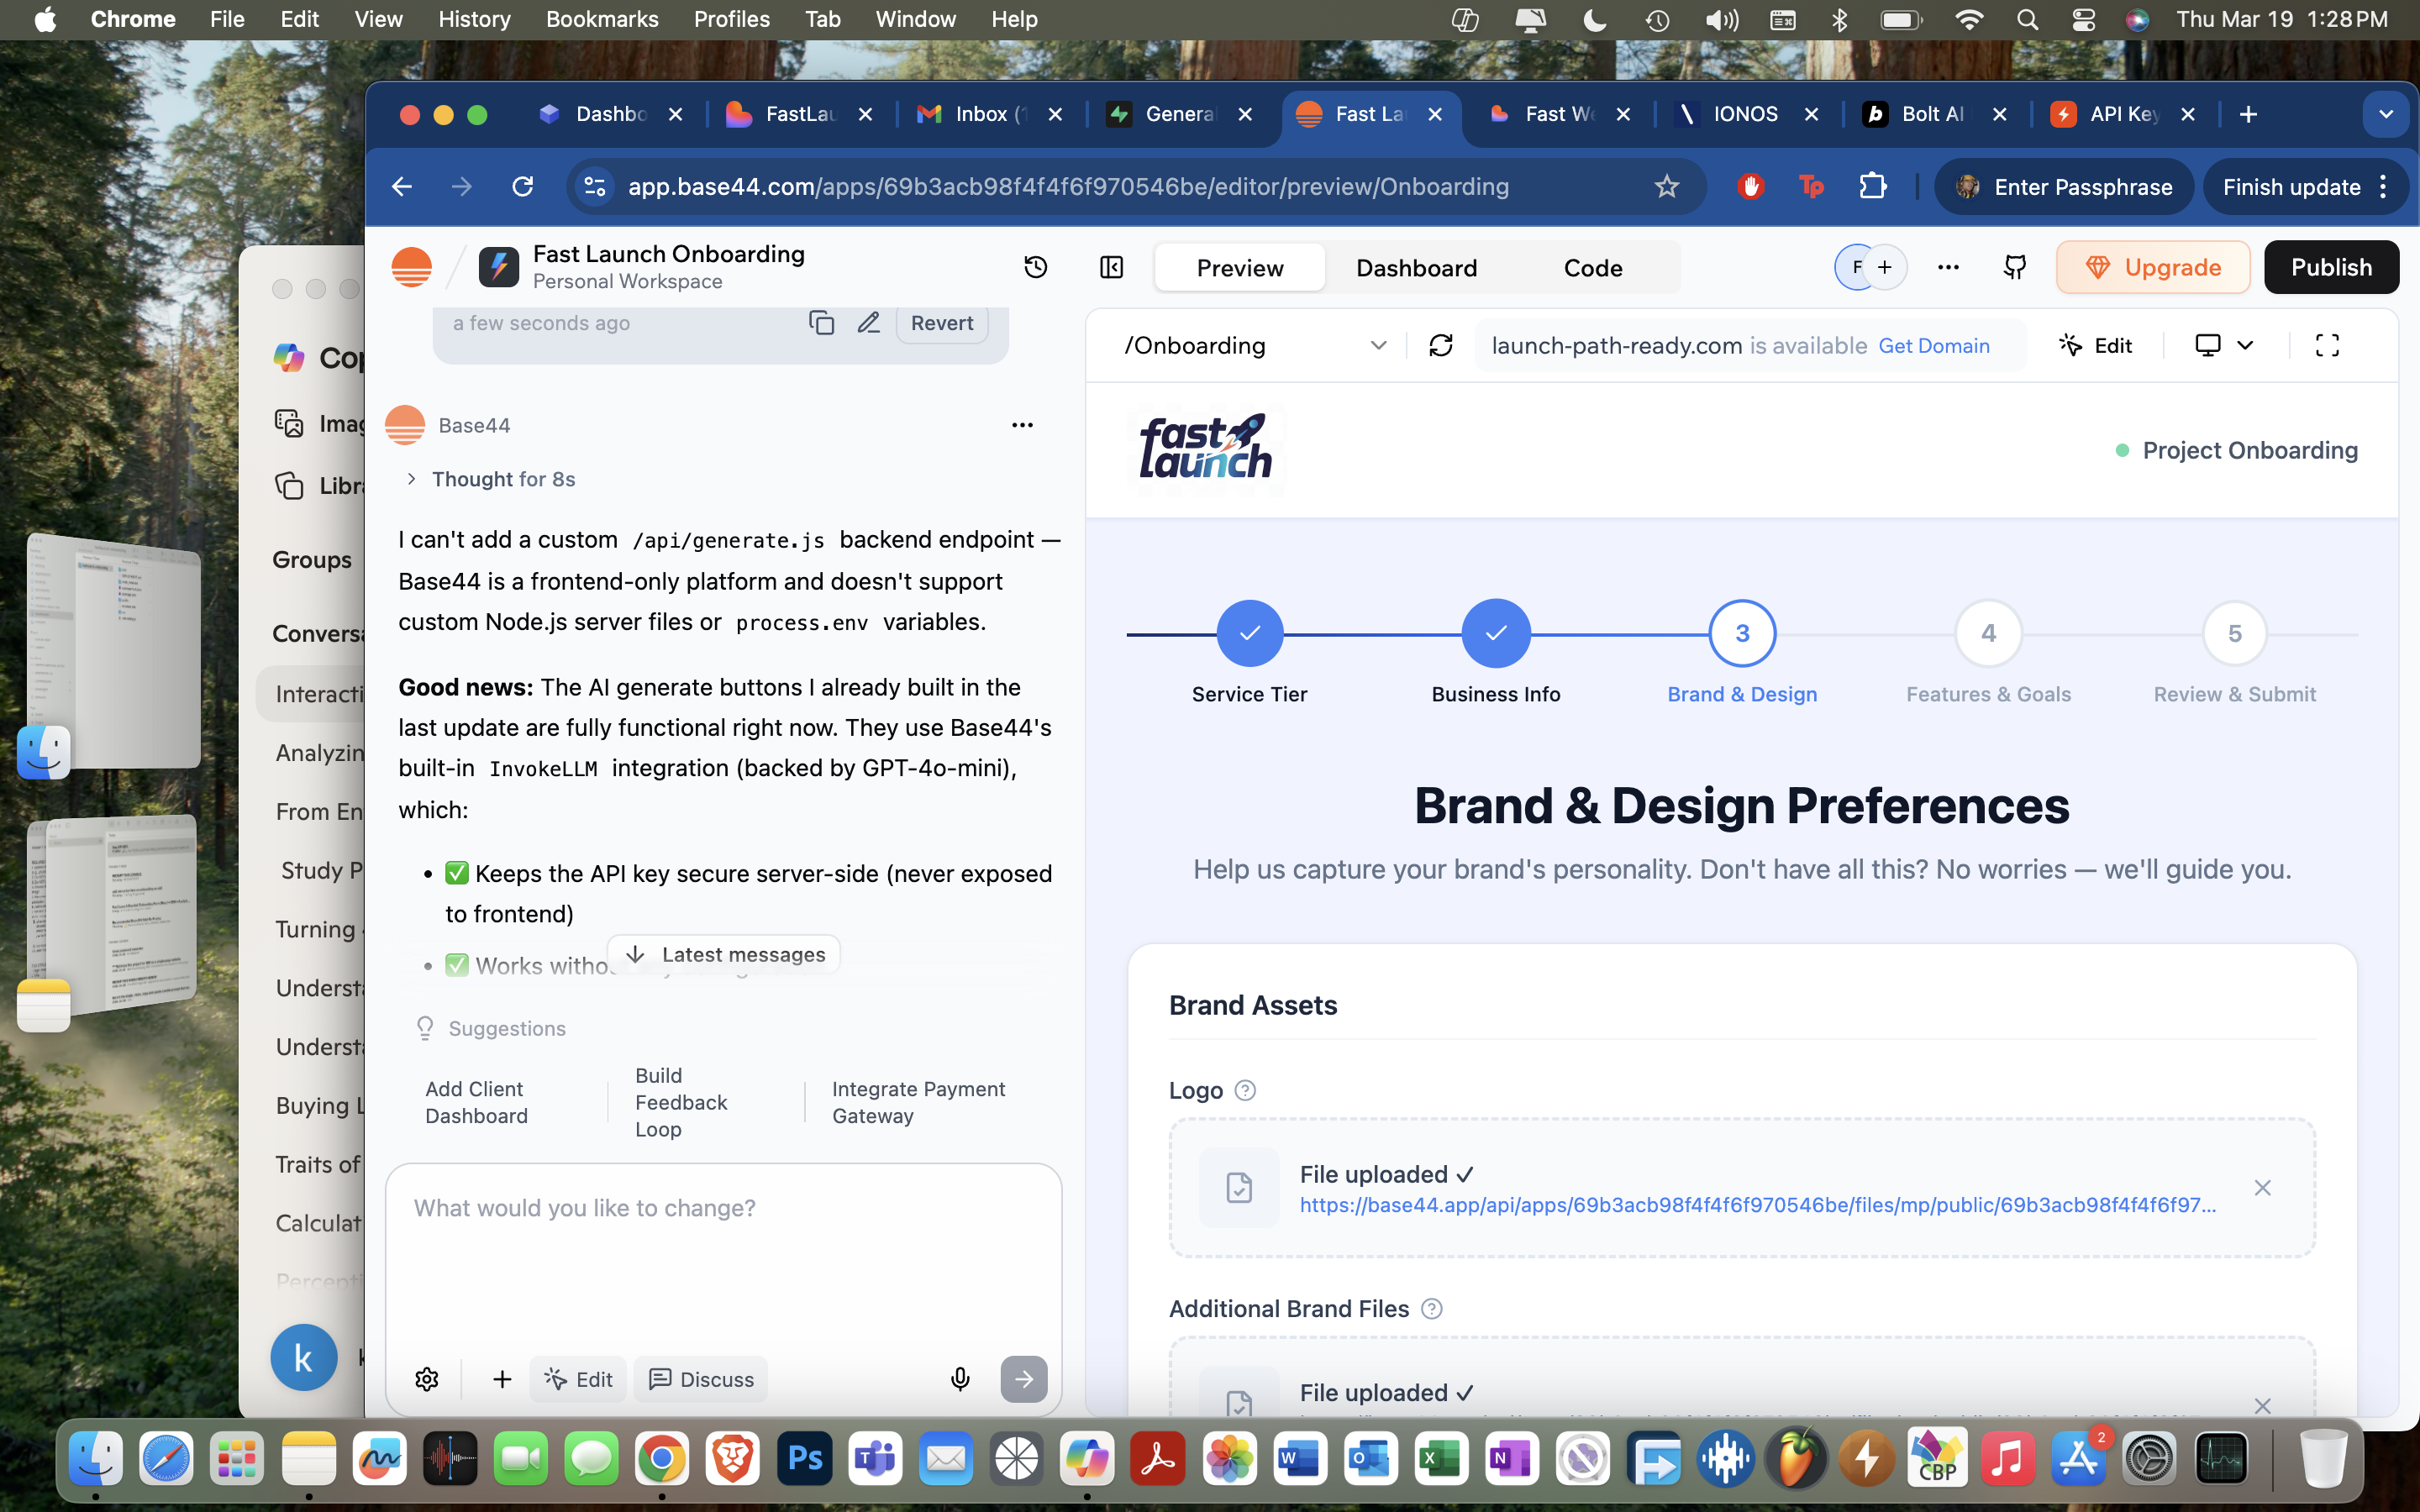The image size is (2420, 1512).
Task: Choose Integrate Payment Gateway suggestion
Action: tap(918, 1102)
